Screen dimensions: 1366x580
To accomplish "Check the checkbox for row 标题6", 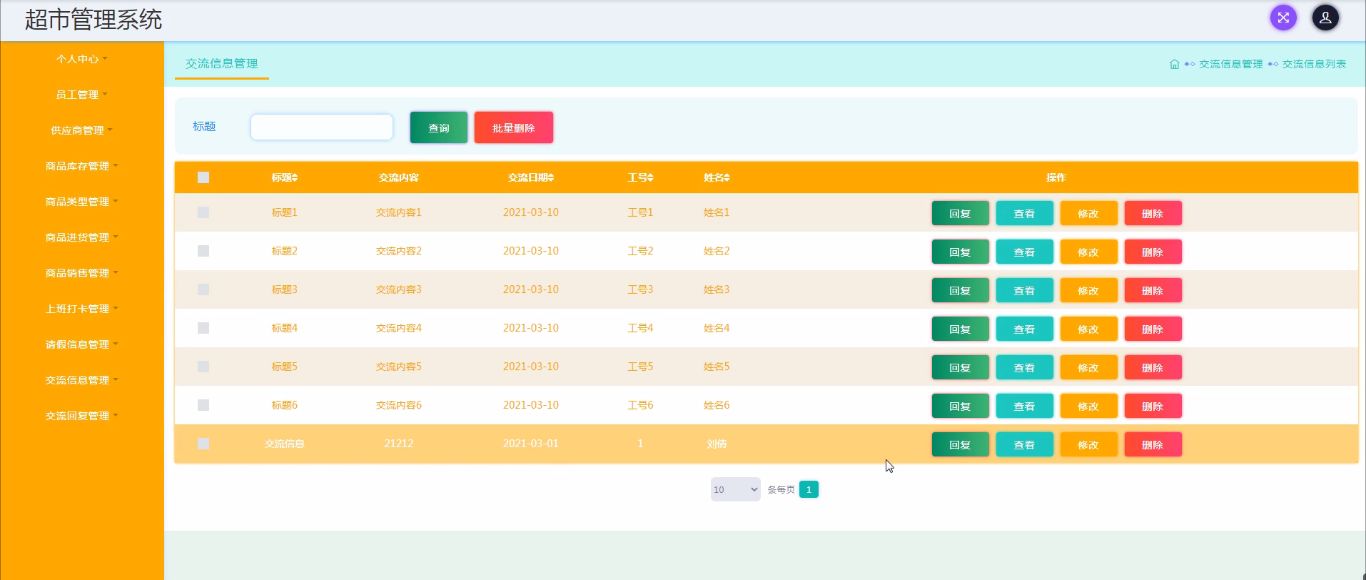I will point(203,405).
